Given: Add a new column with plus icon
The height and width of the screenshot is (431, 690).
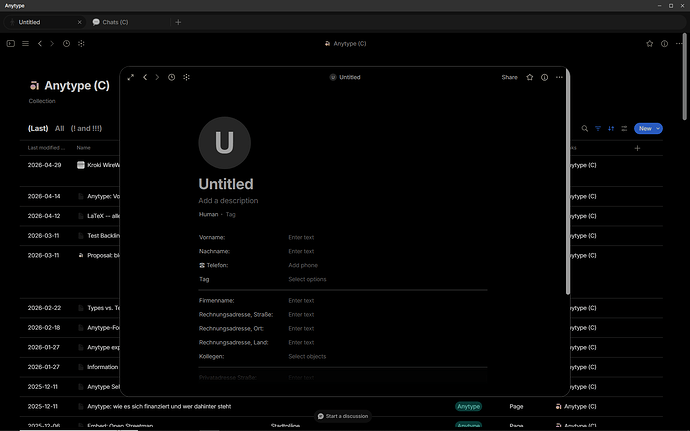Looking at the screenshot, I should pyautogui.click(x=637, y=148).
